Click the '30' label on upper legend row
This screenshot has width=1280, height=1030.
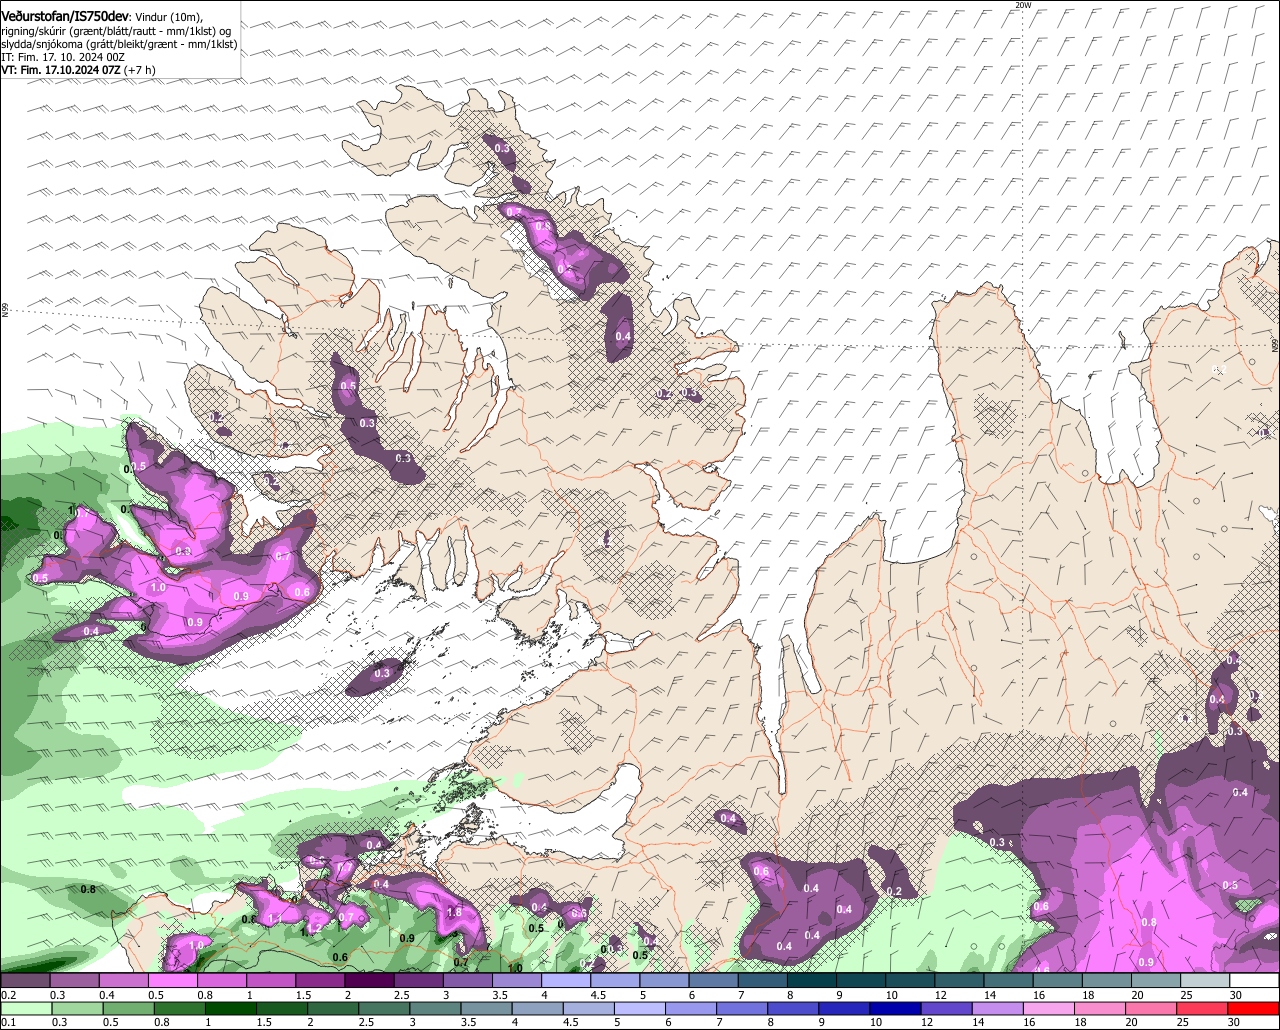[1236, 996]
